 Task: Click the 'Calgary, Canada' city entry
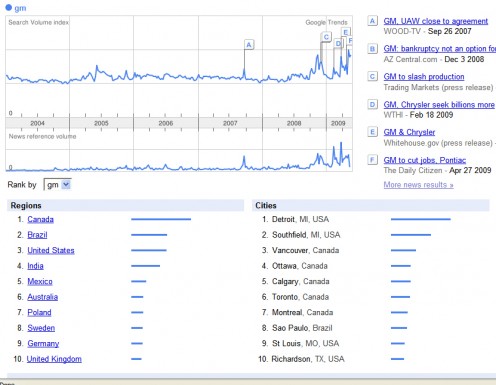coord(300,281)
